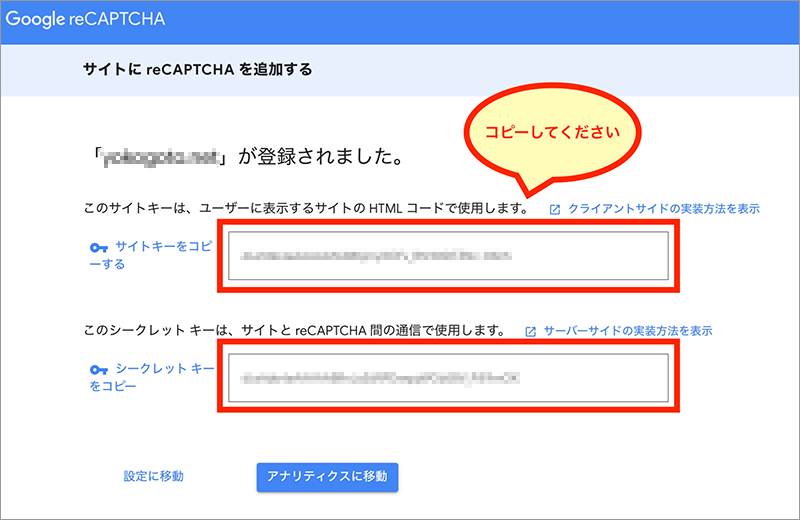800x520 pixels.
Task: Click the blurred registered domain name
Action: (x=162, y=158)
